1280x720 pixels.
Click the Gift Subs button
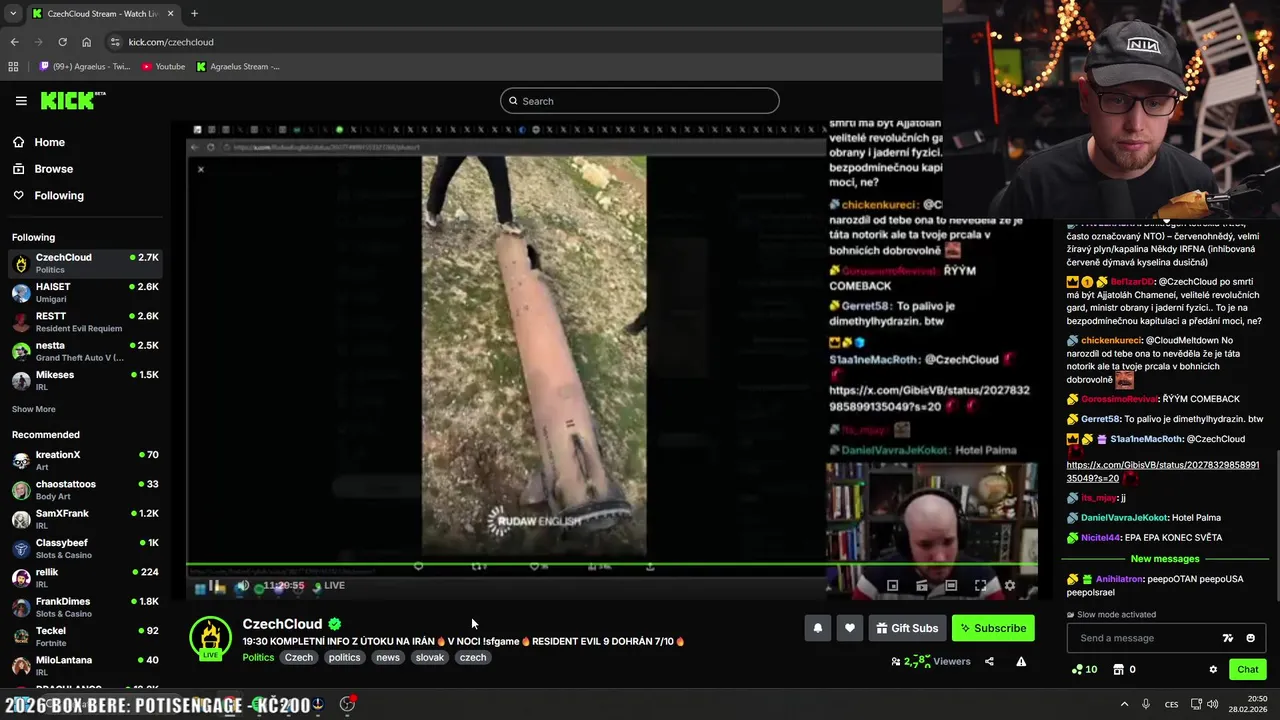pyautogui.click(x=907, y=628)
